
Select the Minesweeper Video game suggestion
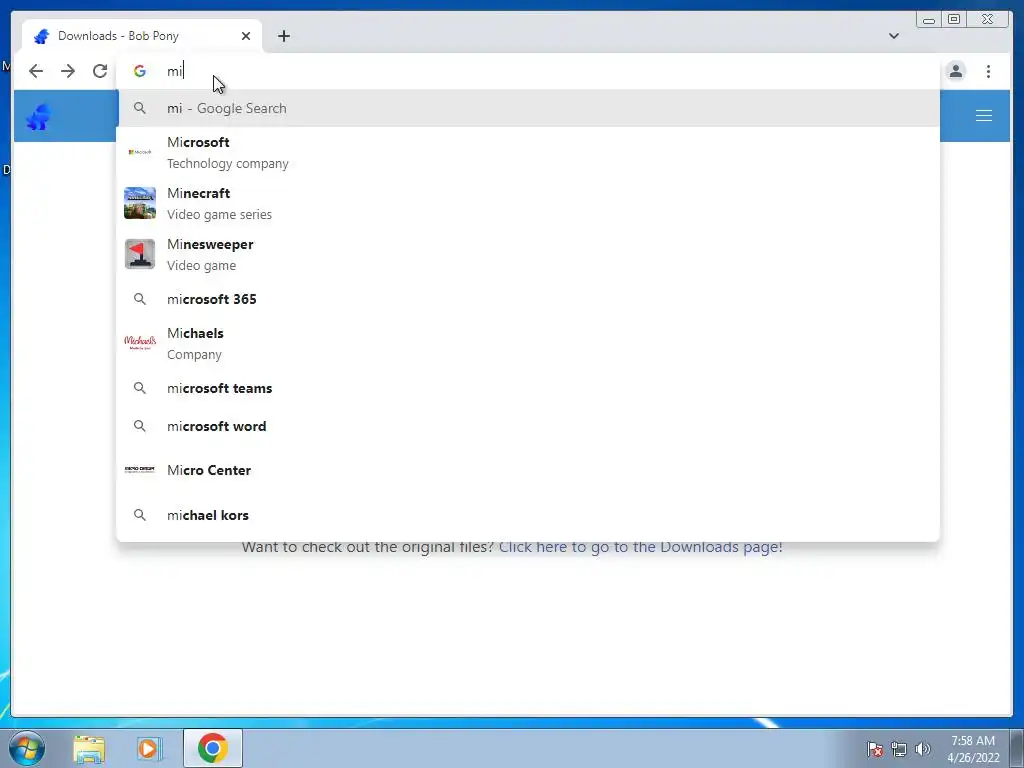(x=528, y=254)
